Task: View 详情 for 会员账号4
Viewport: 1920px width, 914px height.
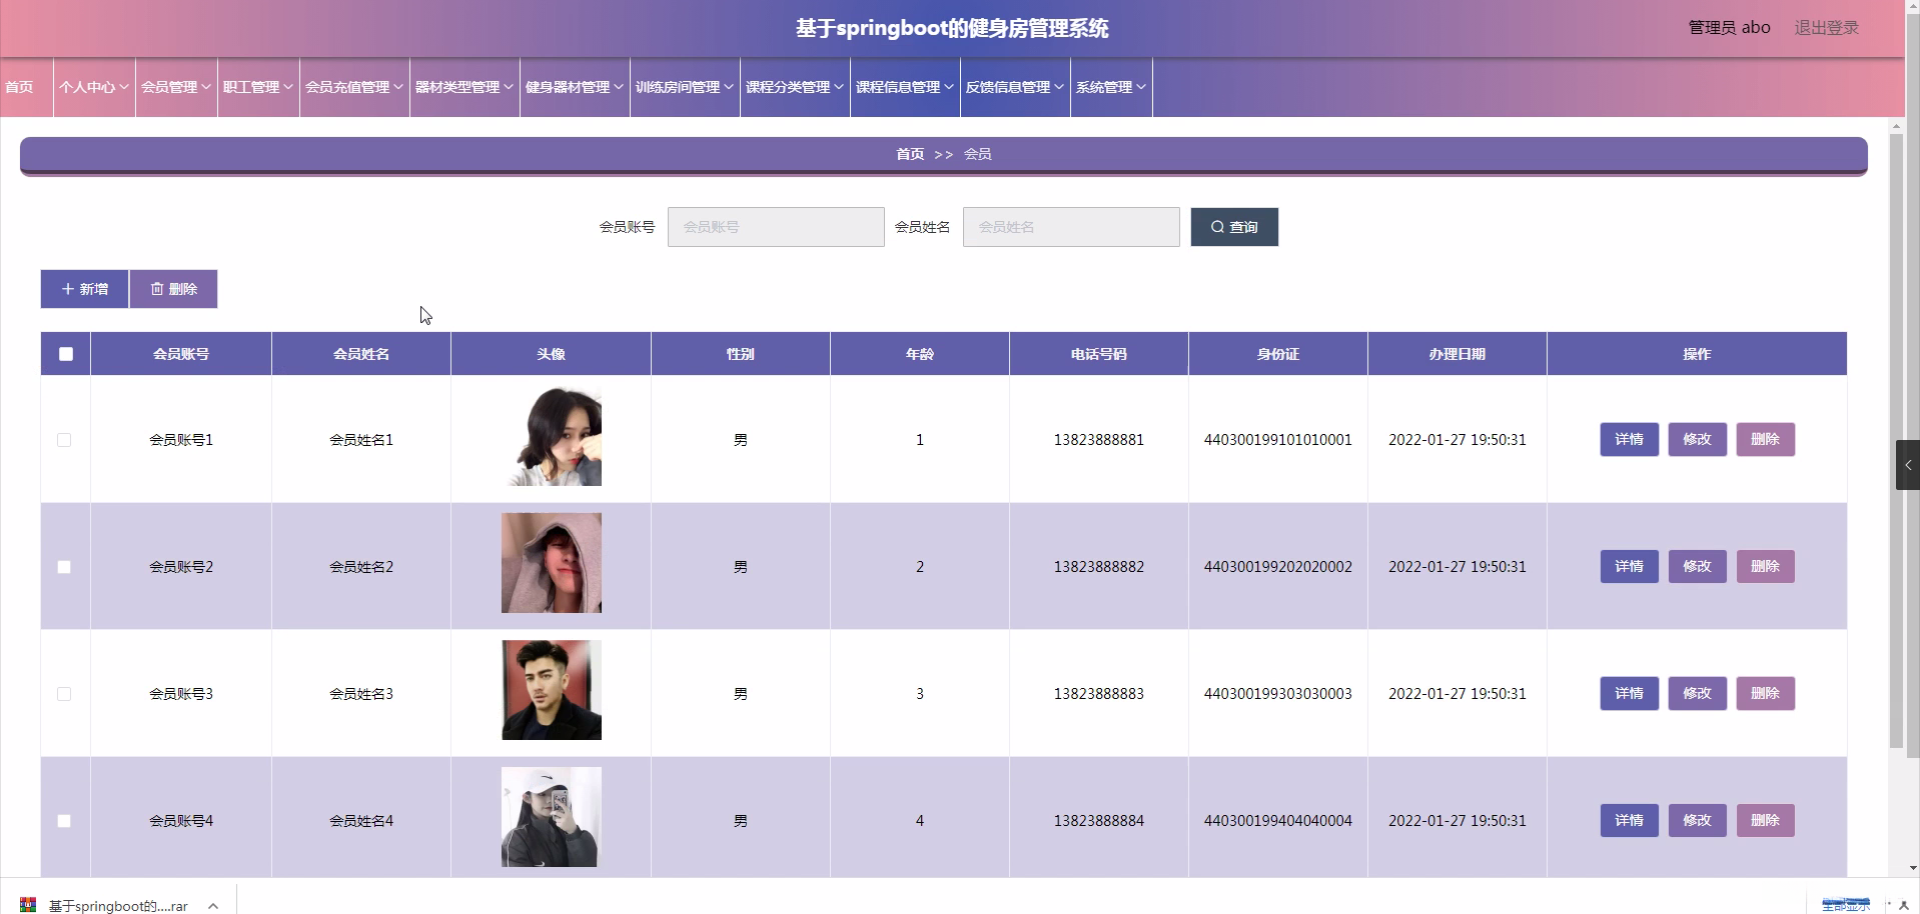Action: tap(1629, 820)
